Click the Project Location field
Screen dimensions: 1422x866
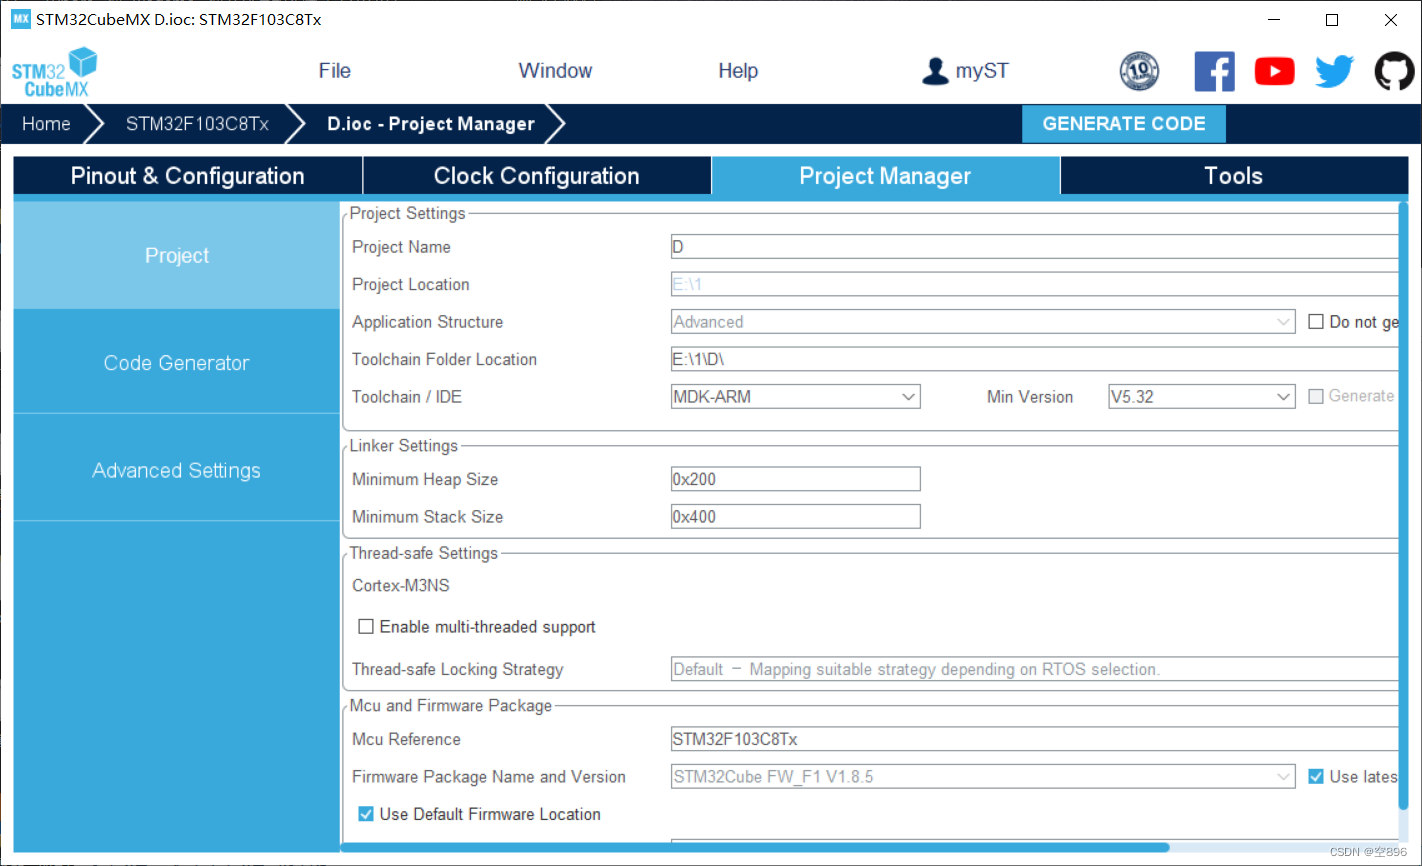pos(1034,284)
